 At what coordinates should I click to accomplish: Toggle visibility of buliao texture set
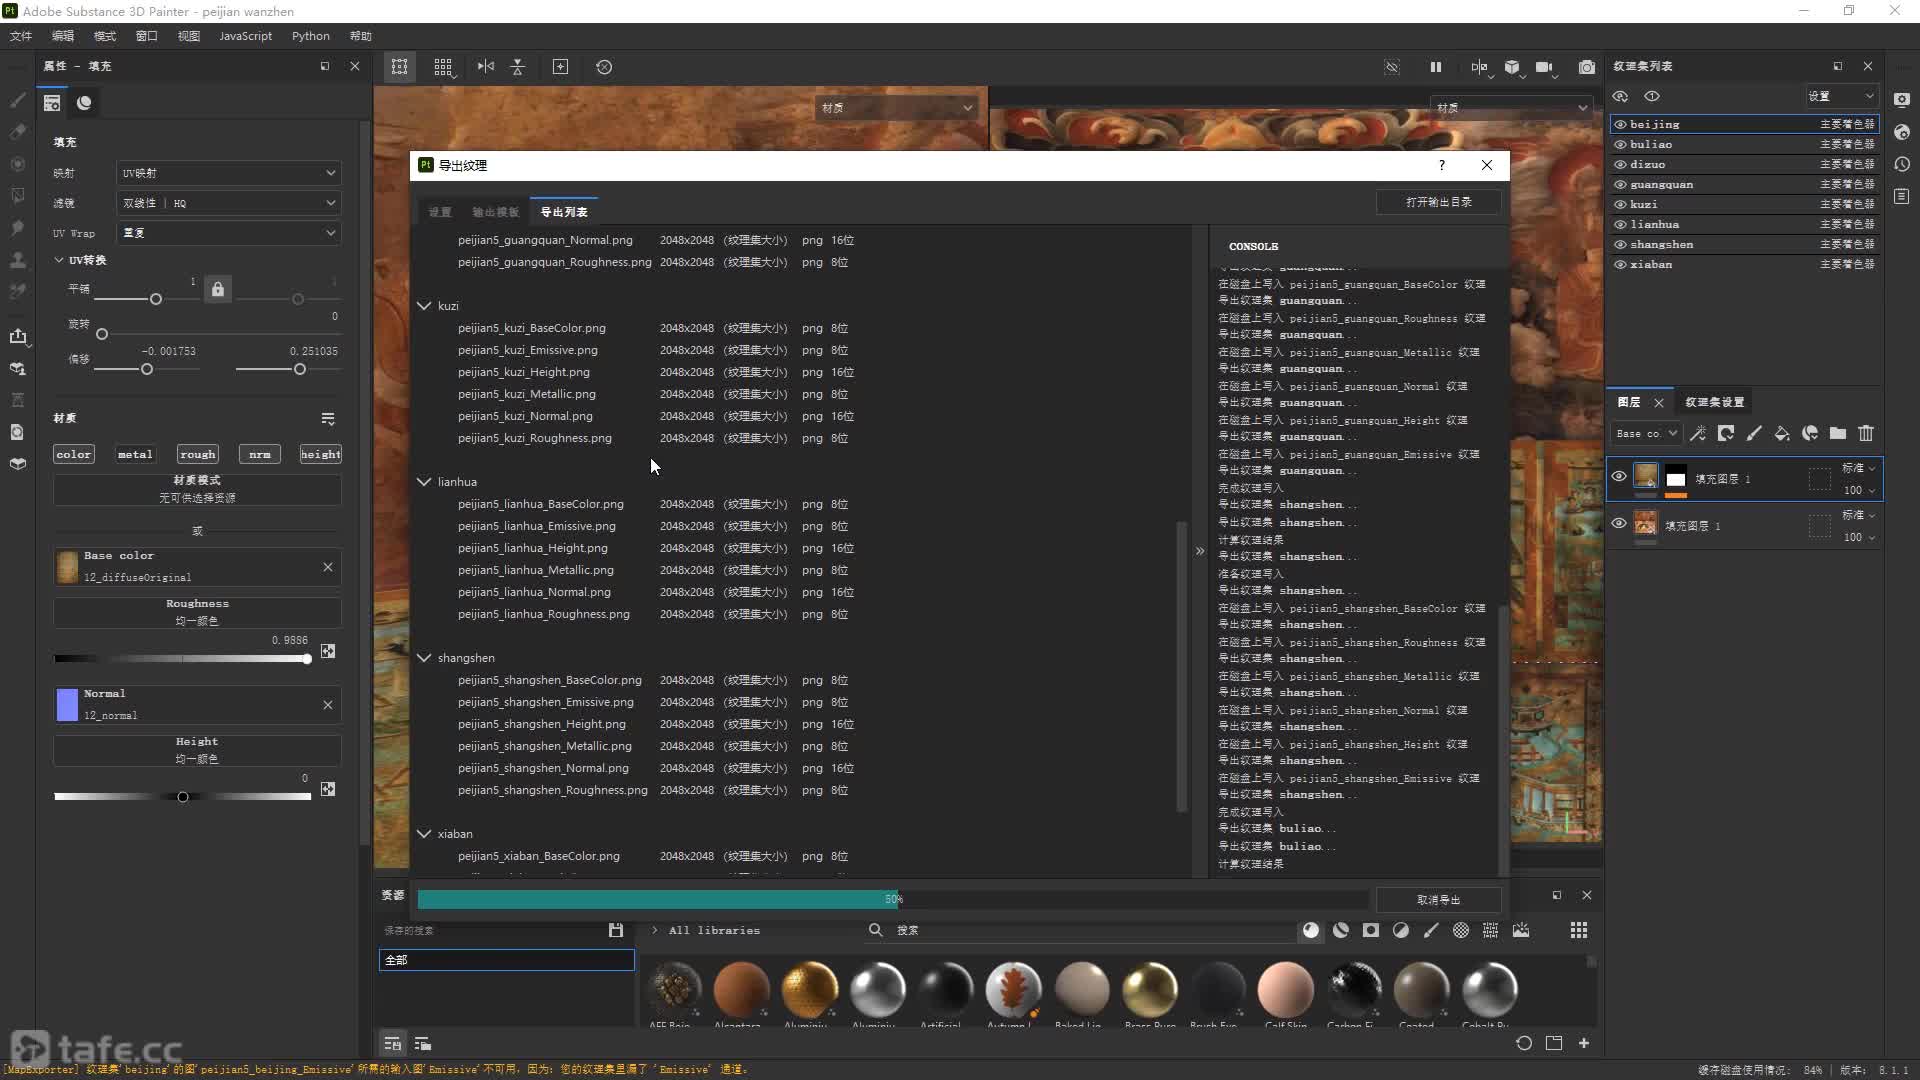coord(1620,144)
